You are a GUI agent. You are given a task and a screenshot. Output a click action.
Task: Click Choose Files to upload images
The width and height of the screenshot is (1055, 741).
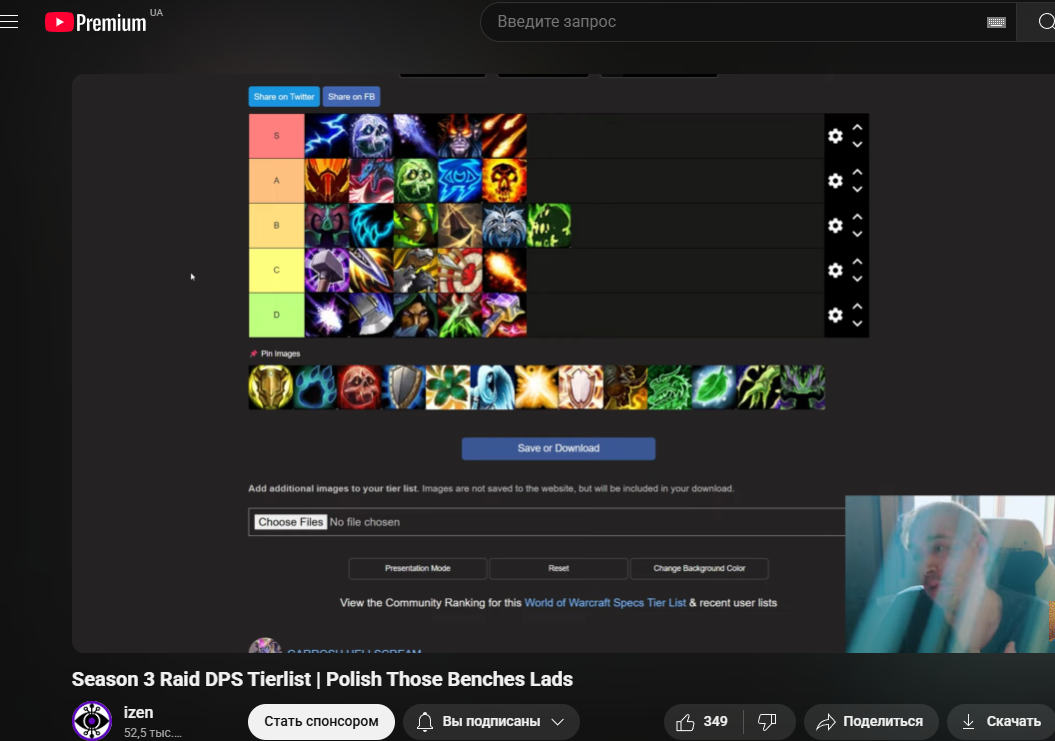291,522
